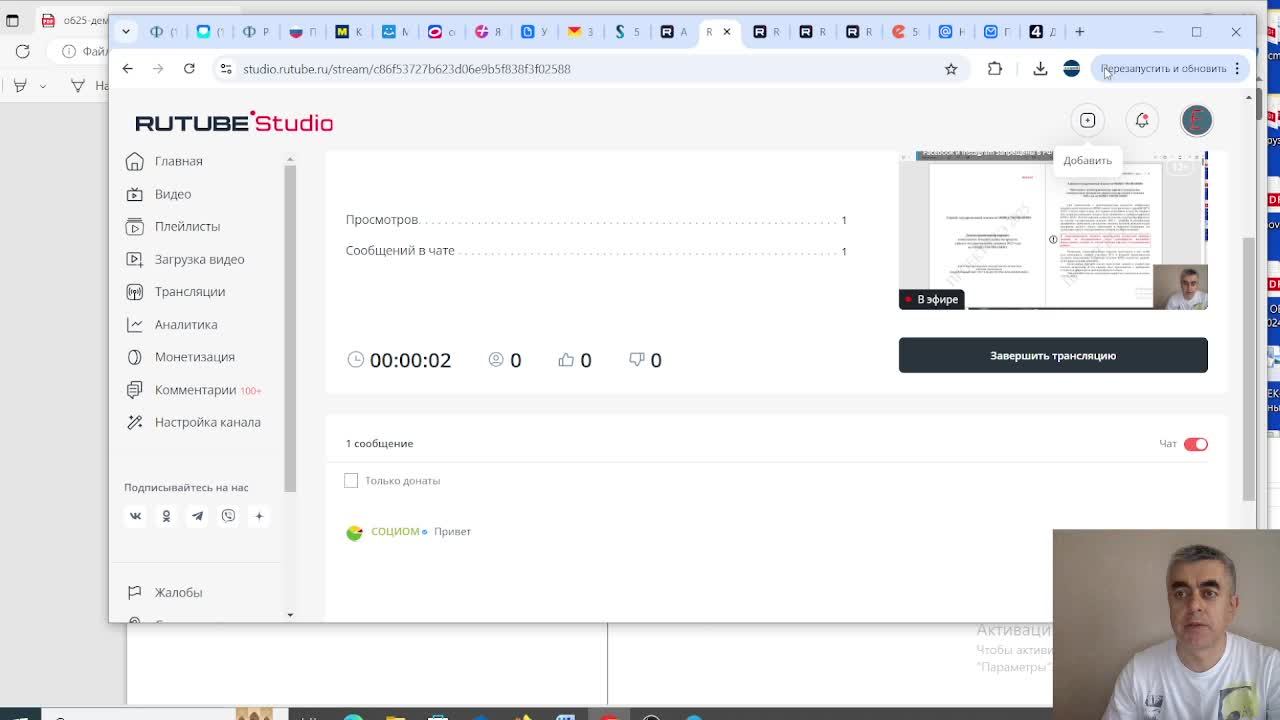This screenshot has height=720, width=1280.
Task: Open the Dzen star social link
Action: 259,516
